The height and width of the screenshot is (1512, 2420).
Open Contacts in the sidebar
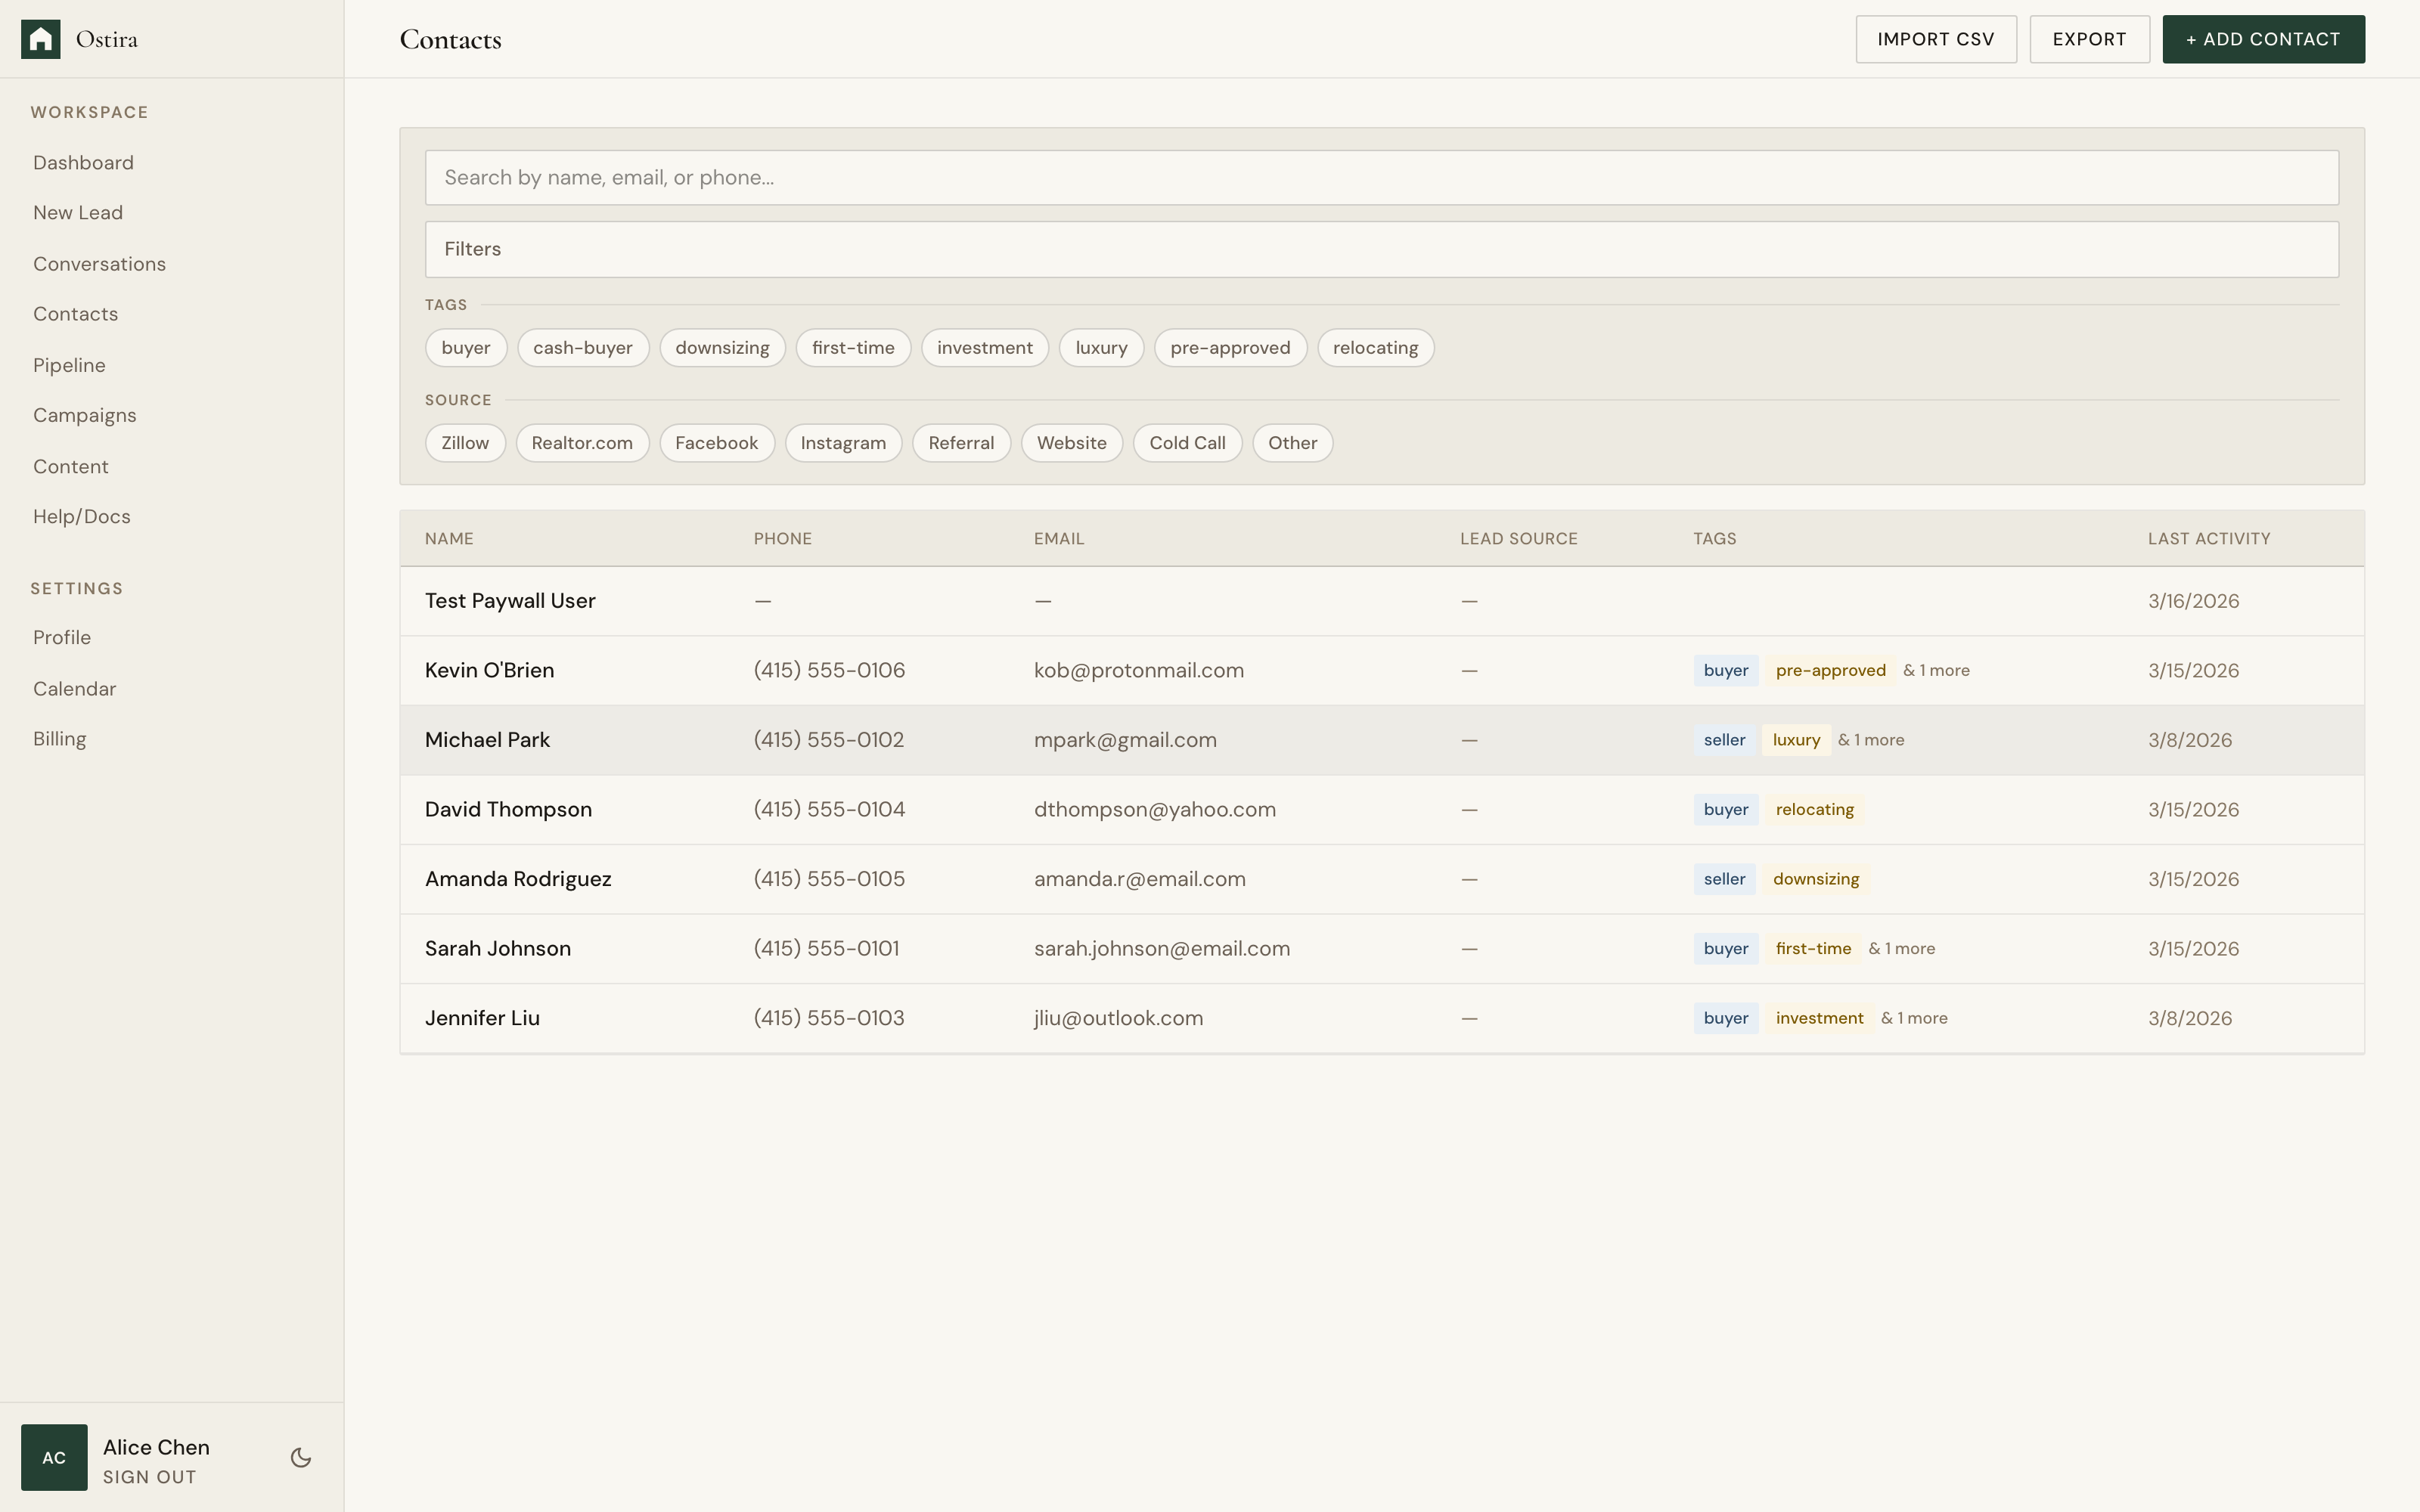click(75, 313)
